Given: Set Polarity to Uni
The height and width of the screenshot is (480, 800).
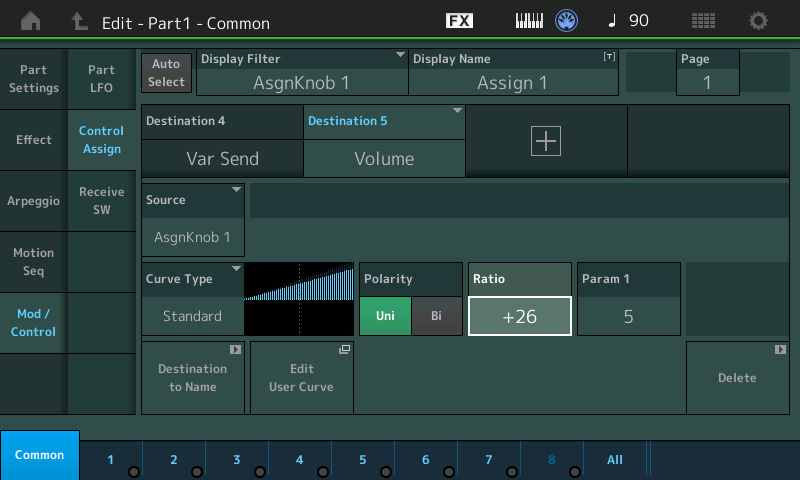Looking at the screenshot, I should (x=385, y=316).
